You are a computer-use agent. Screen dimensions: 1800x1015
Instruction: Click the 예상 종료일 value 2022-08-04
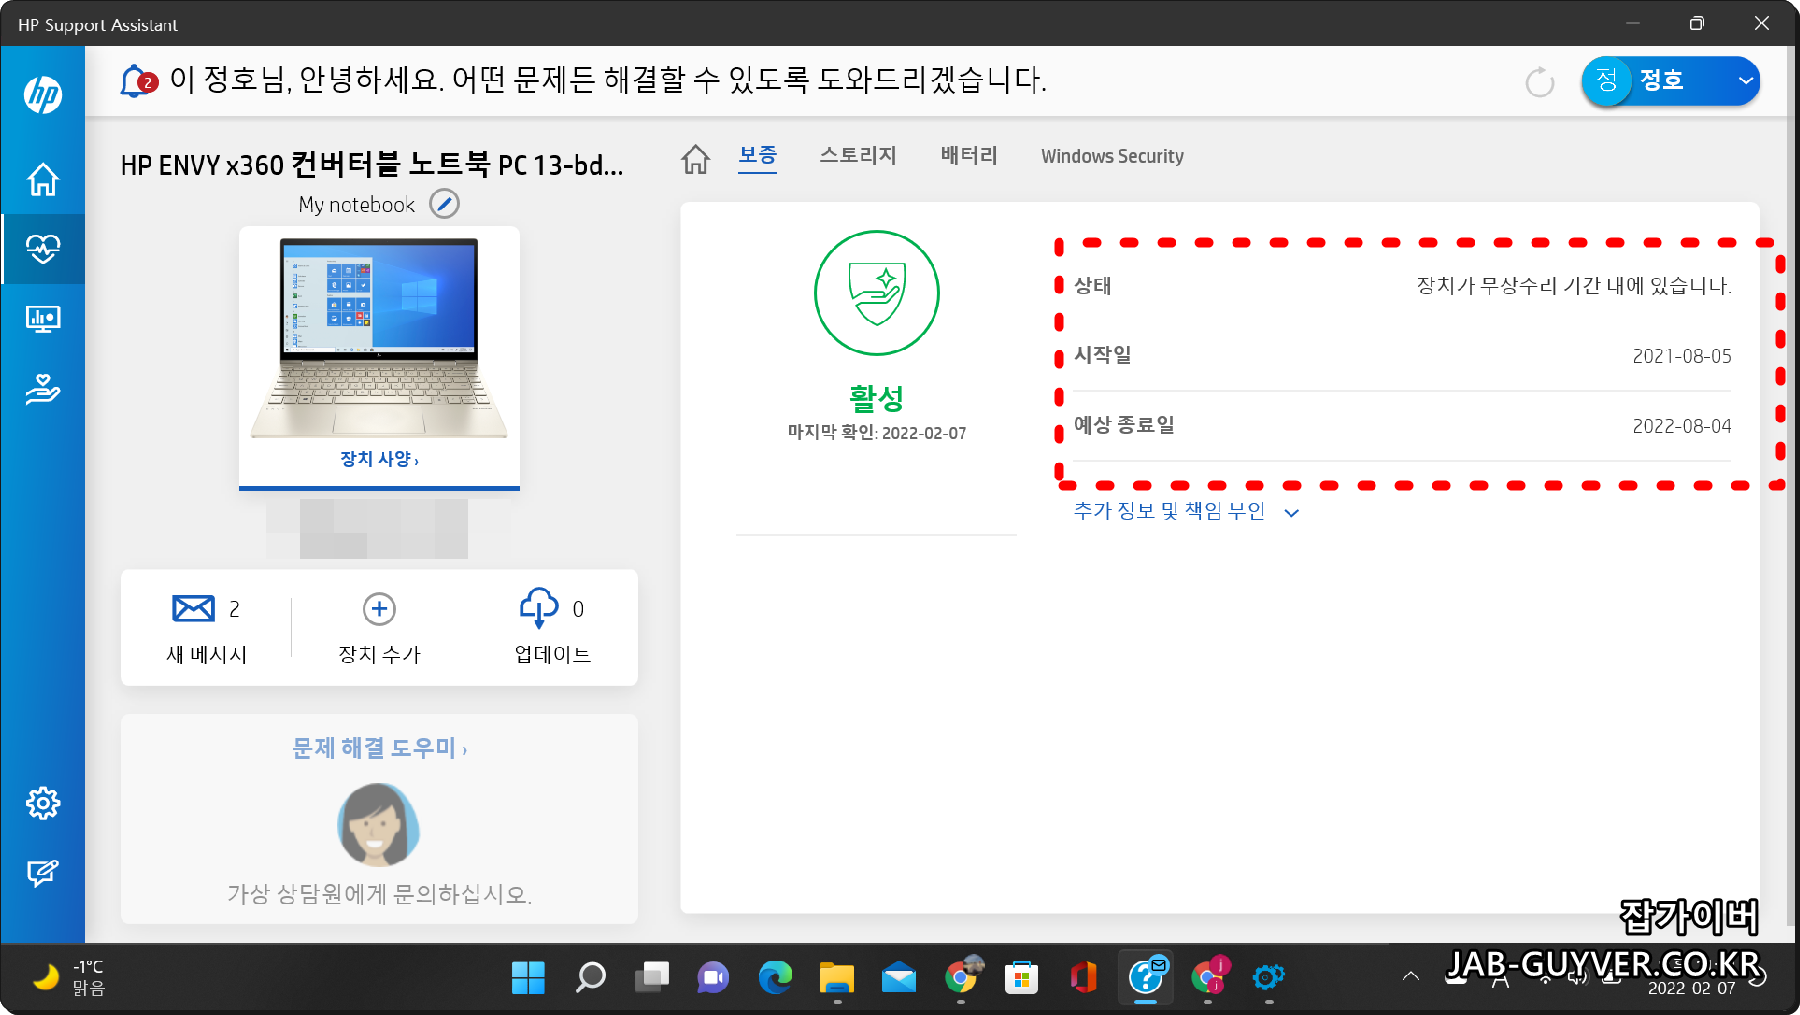(1682, 426)
